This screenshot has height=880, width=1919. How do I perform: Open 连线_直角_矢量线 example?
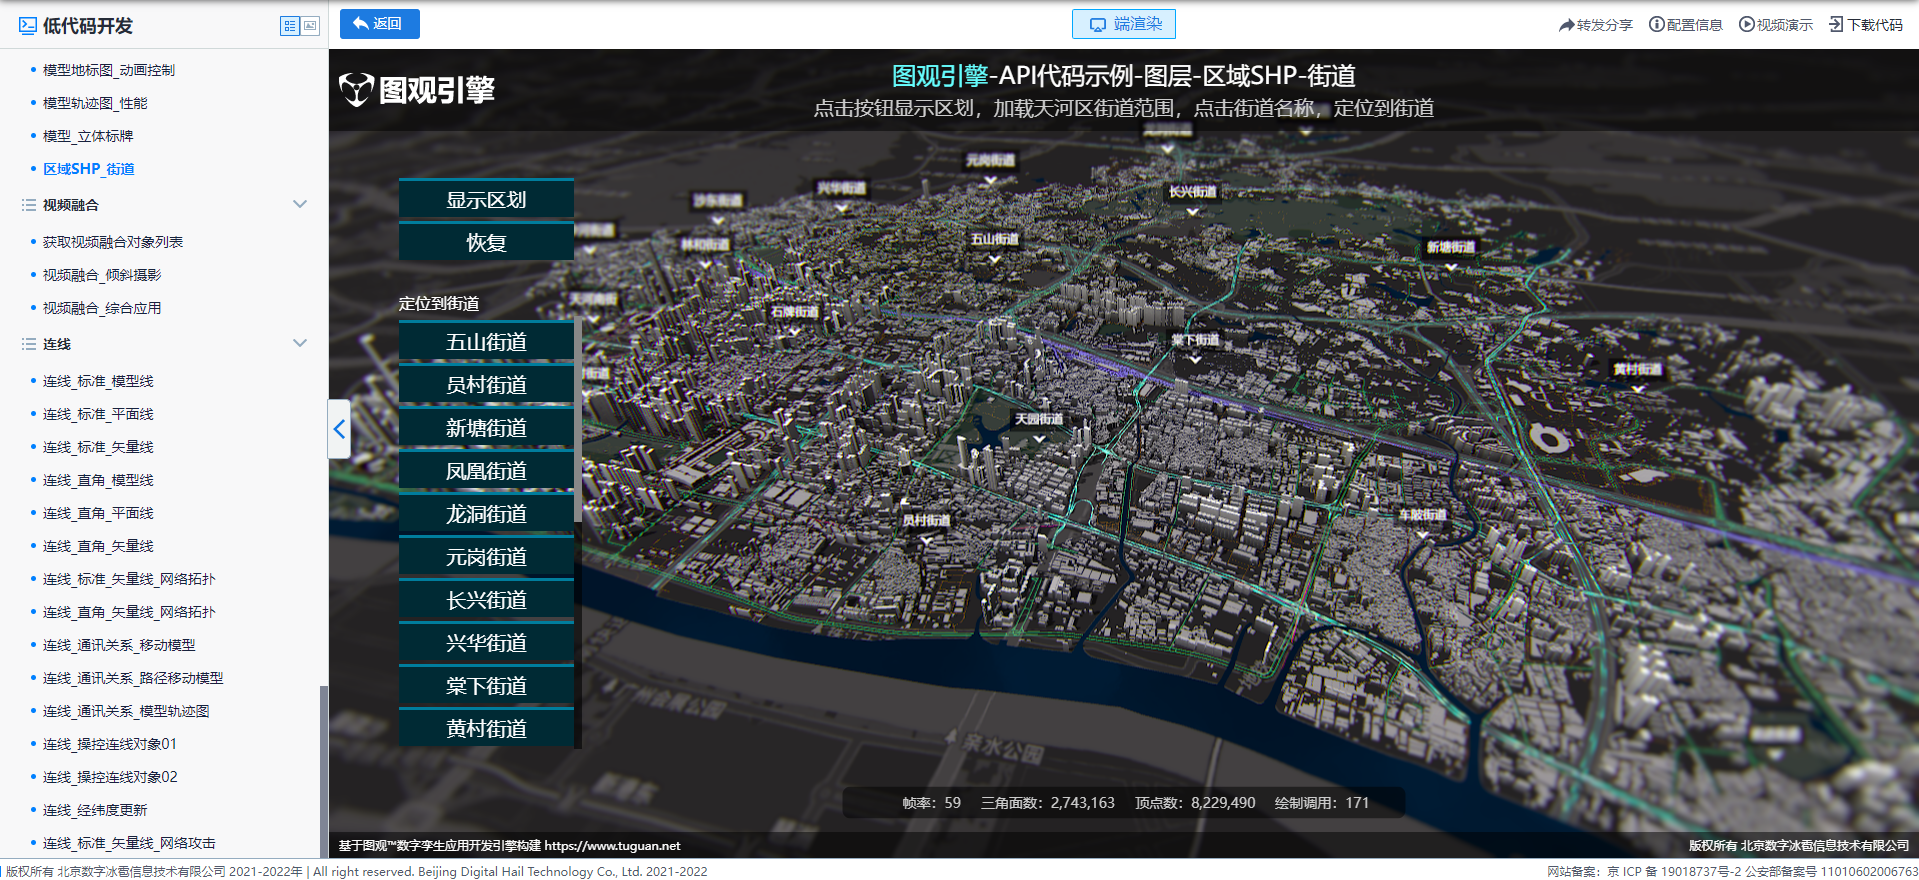coord(98,546)
